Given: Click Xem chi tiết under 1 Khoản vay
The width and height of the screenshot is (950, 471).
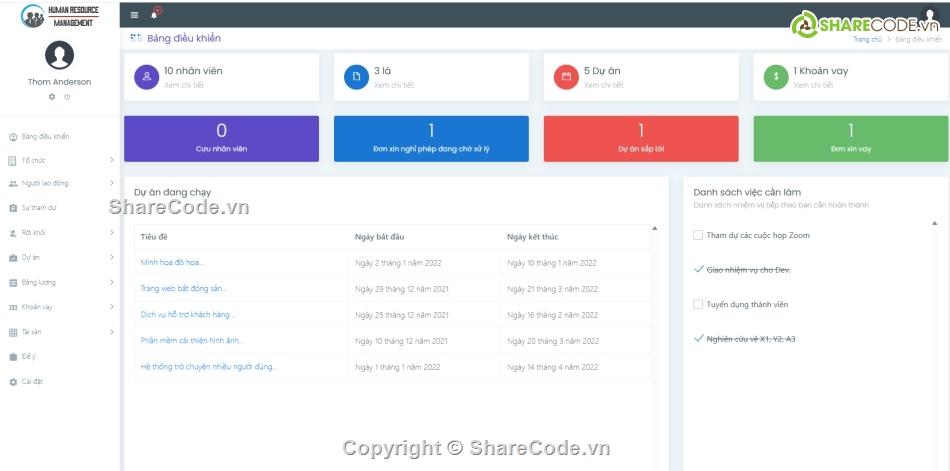Looking at the screenshot, I should point(814,85).
